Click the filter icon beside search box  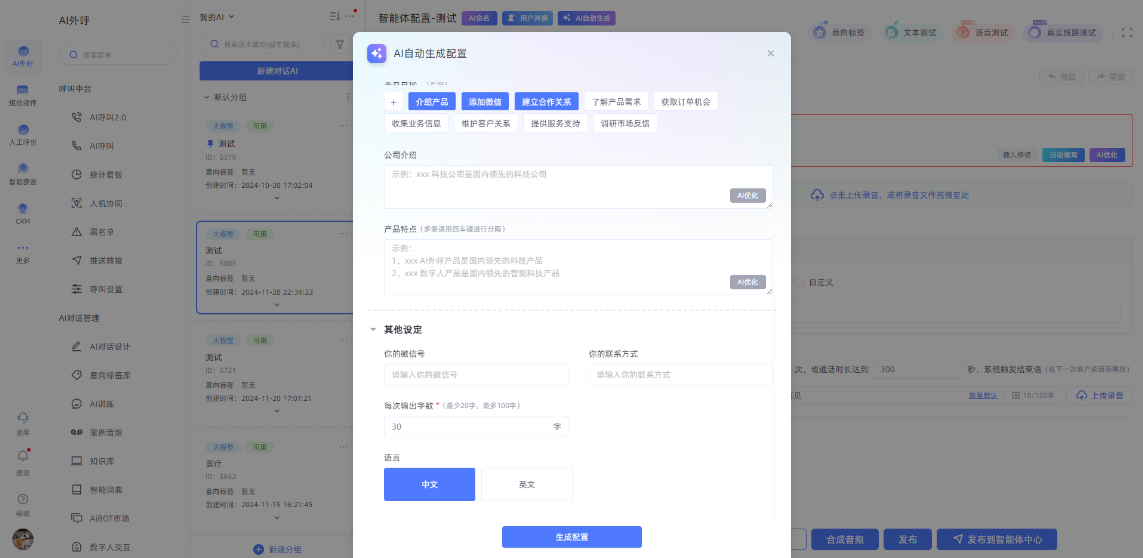(x=339, y=44)
